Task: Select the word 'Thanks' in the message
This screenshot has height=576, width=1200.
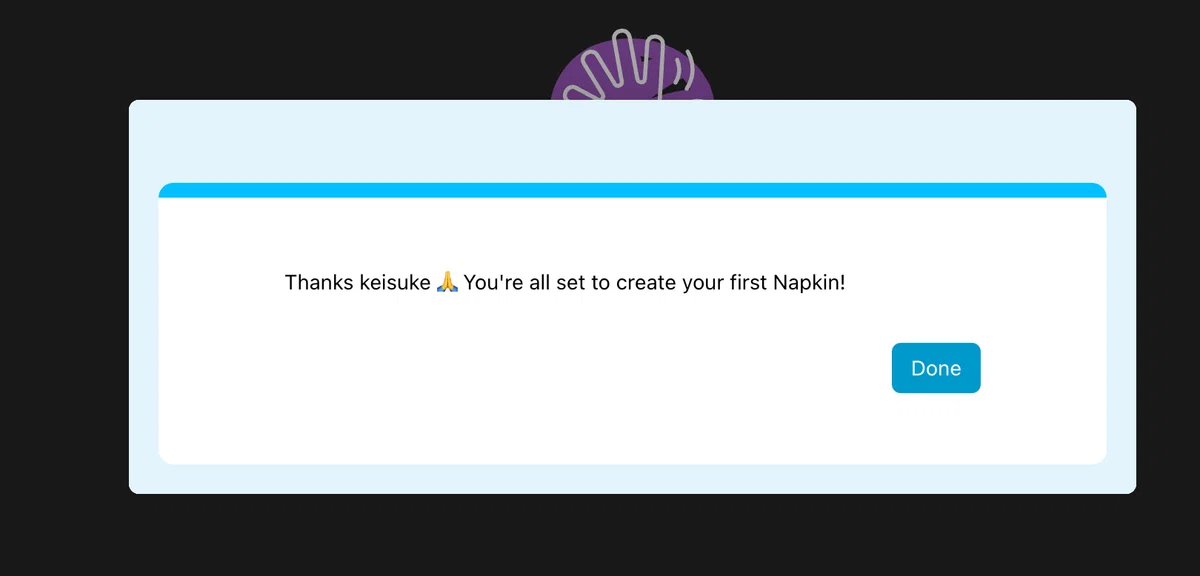Action: click(319, 282)
